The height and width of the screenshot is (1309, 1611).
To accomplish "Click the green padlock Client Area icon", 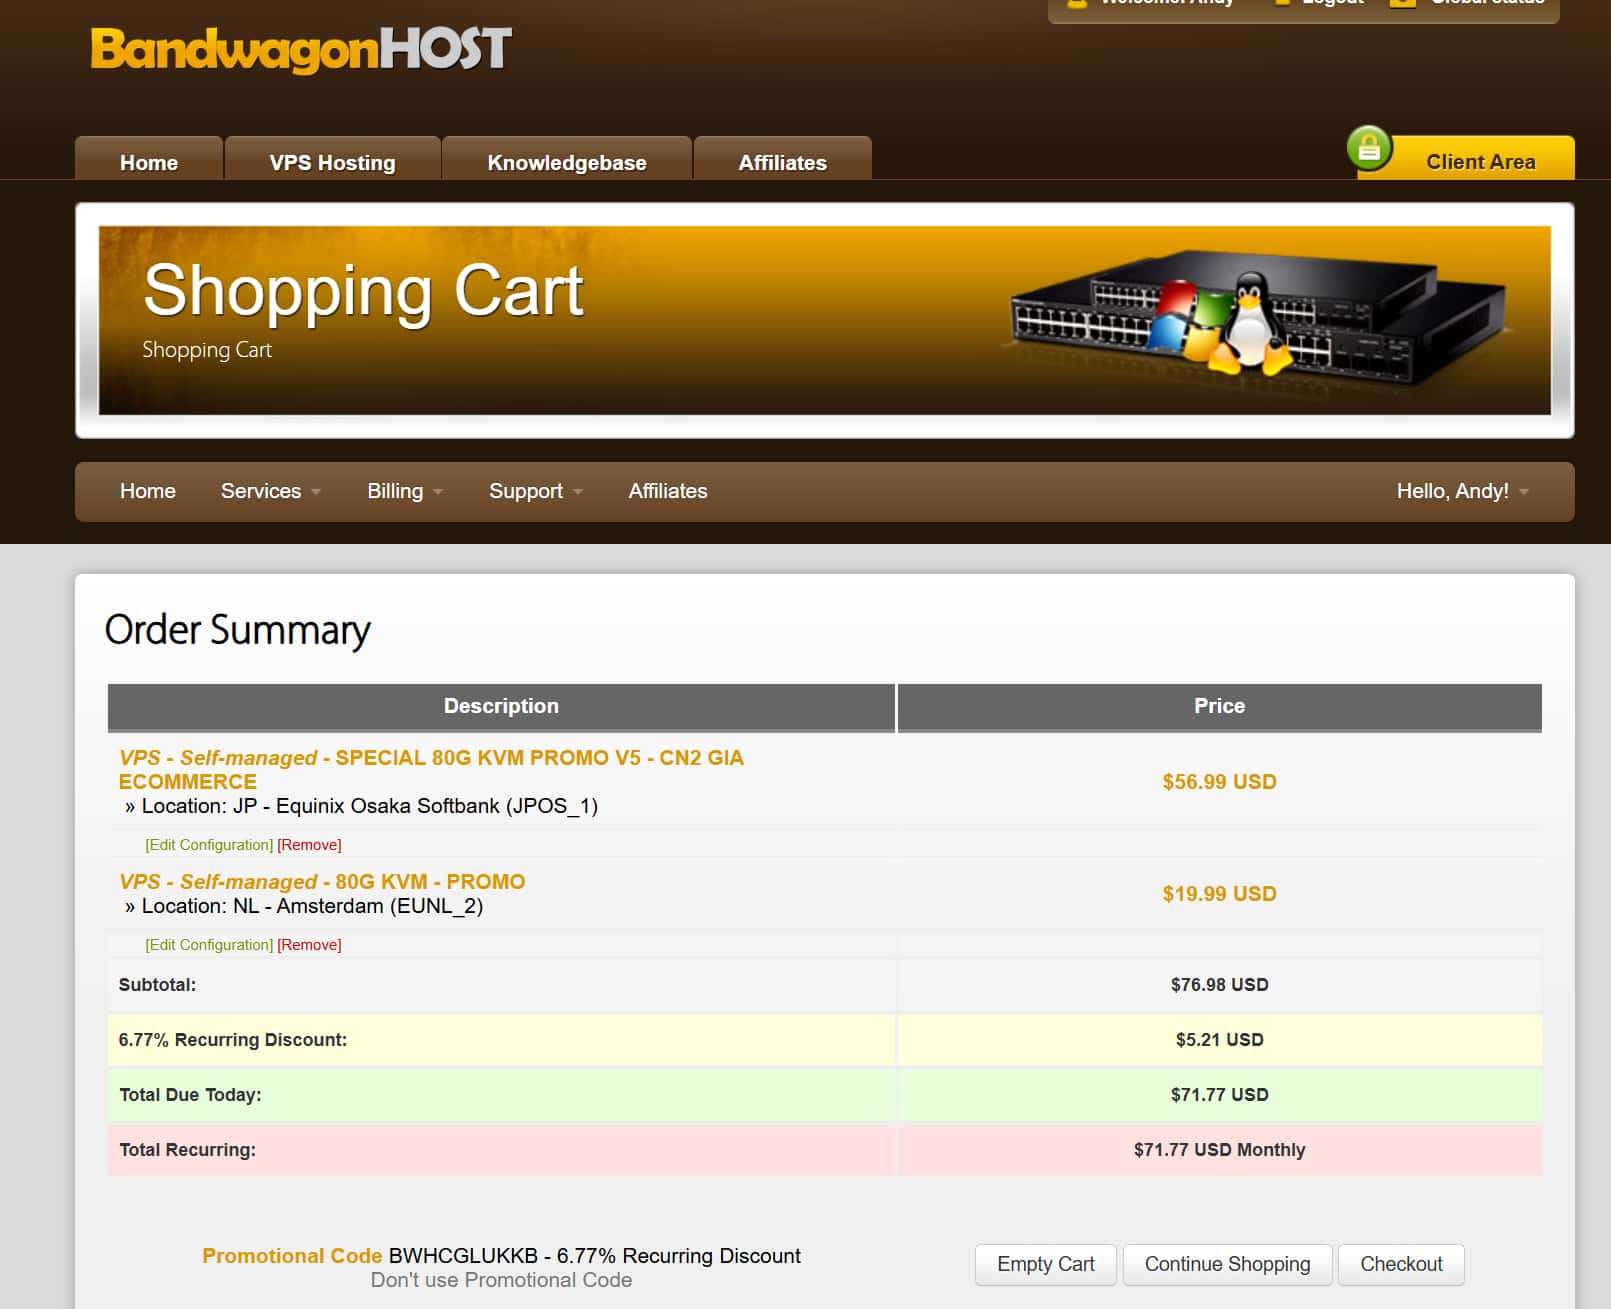I will 1369,148.
